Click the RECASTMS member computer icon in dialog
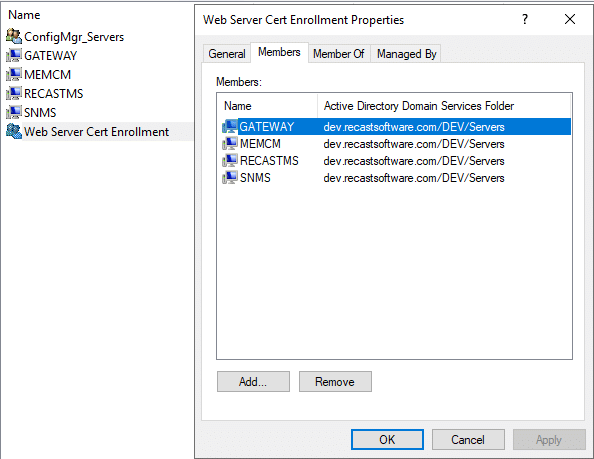 tap(230, 161)
